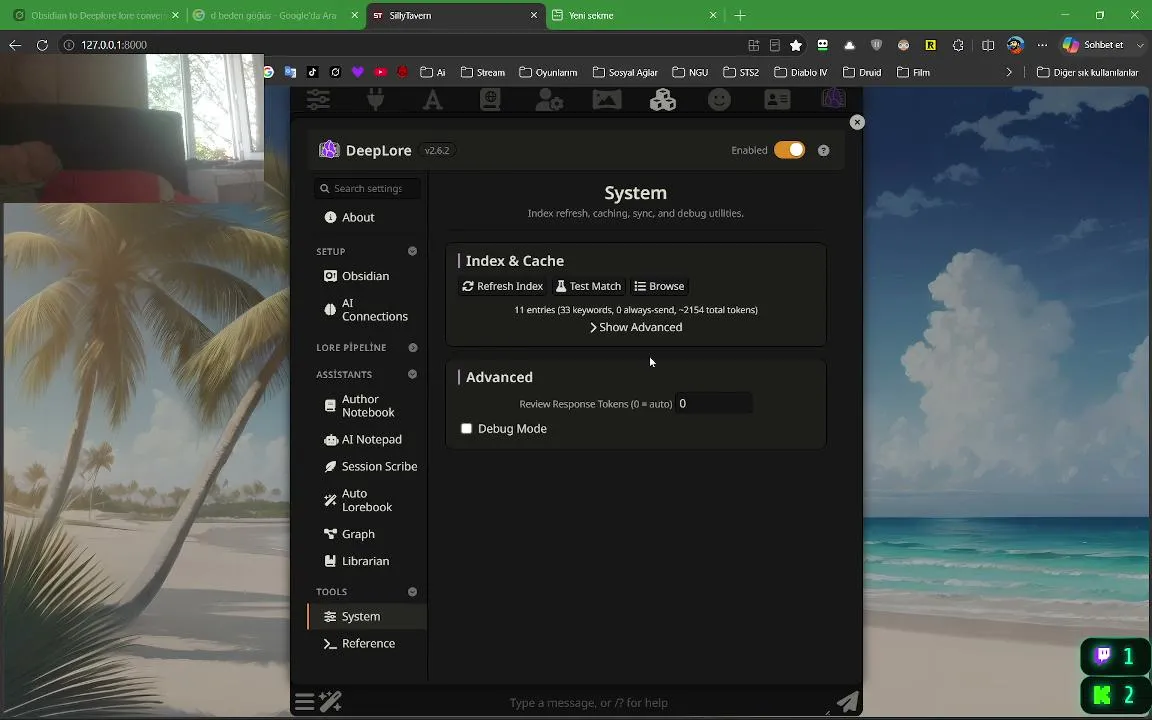Show more bookmarks with the chevron
This screenshot has width=1152, height=720.
[x=1009, y=72]
